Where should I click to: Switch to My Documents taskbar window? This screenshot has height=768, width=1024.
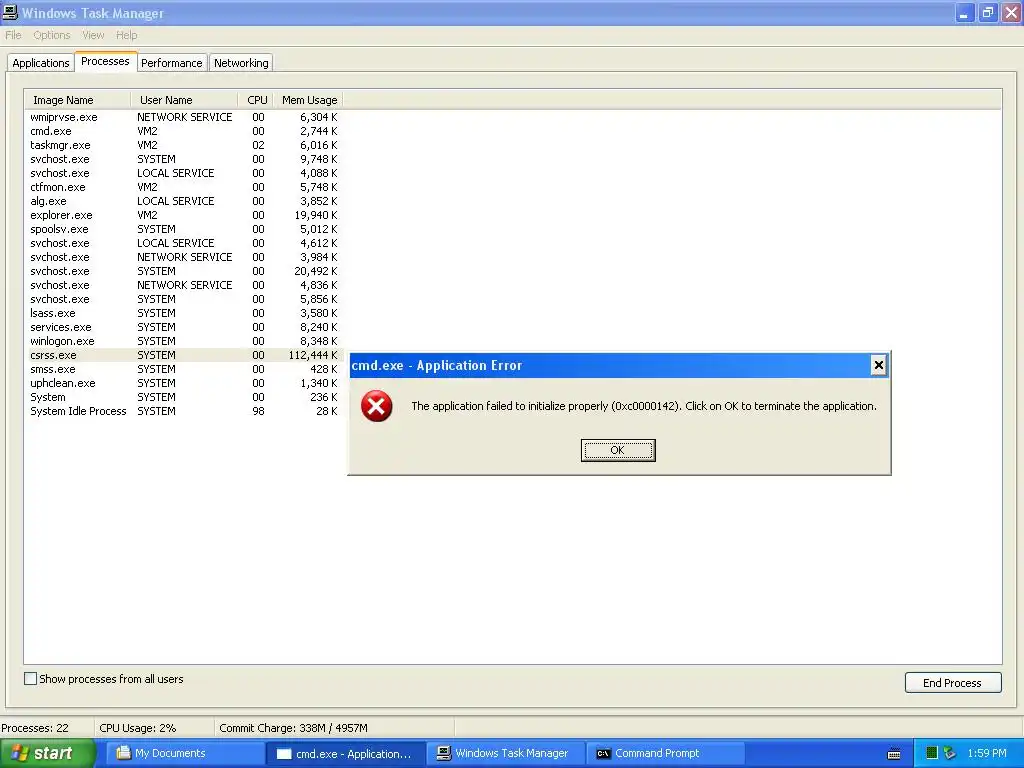(185, 753)
